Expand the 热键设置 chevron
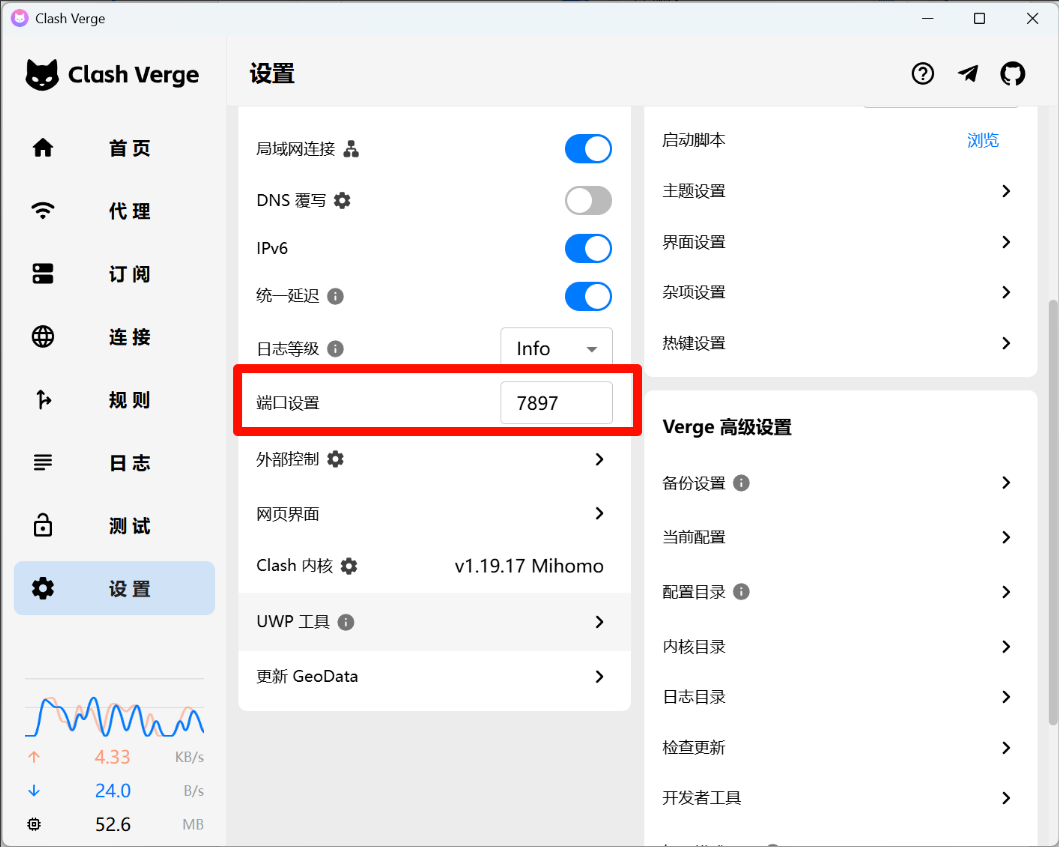Screen dimensions: 1059x847 tap(1006, 343)
